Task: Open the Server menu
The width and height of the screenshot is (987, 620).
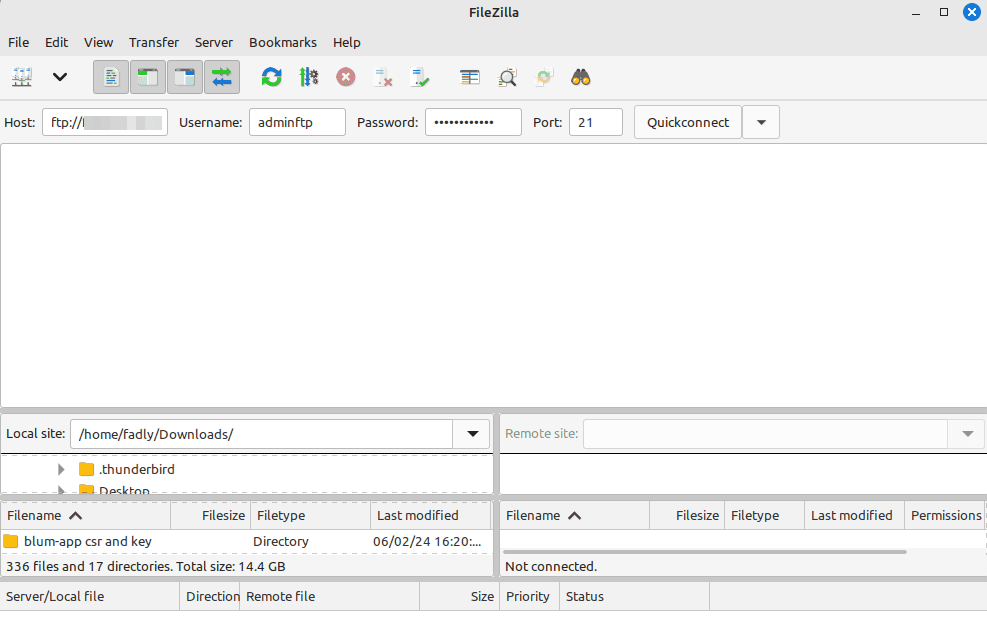Action: click(x=213, y=42)
